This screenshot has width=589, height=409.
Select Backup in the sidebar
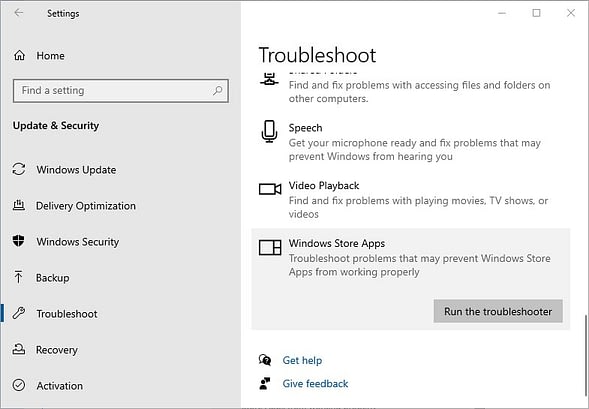tap(53, 278)
